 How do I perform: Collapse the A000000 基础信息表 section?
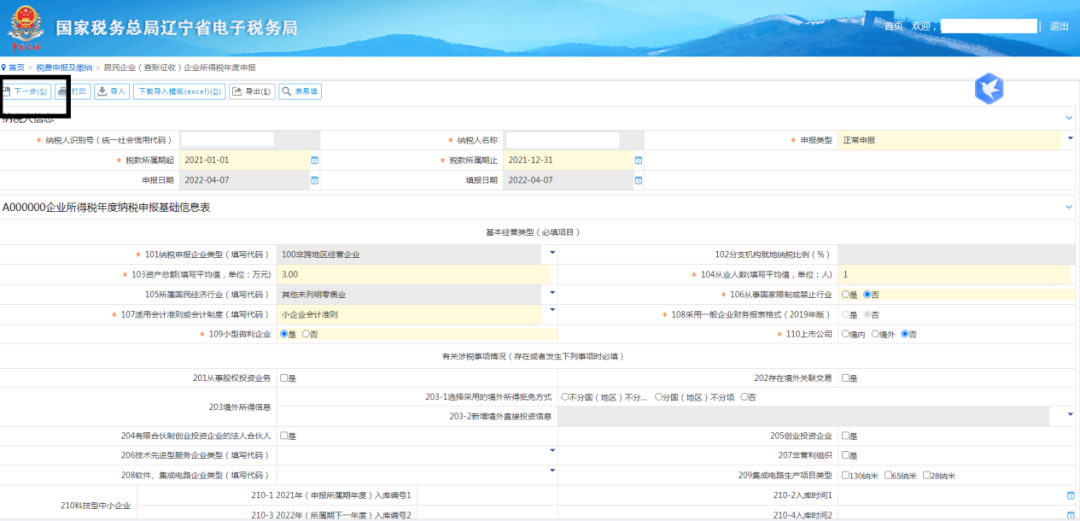[x=1068, y=207]
